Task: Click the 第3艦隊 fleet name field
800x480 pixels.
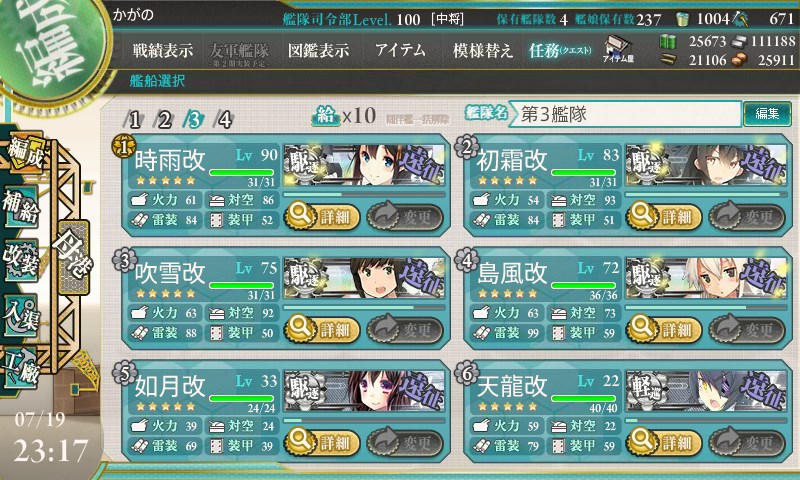Action: (x=626, y=114)
